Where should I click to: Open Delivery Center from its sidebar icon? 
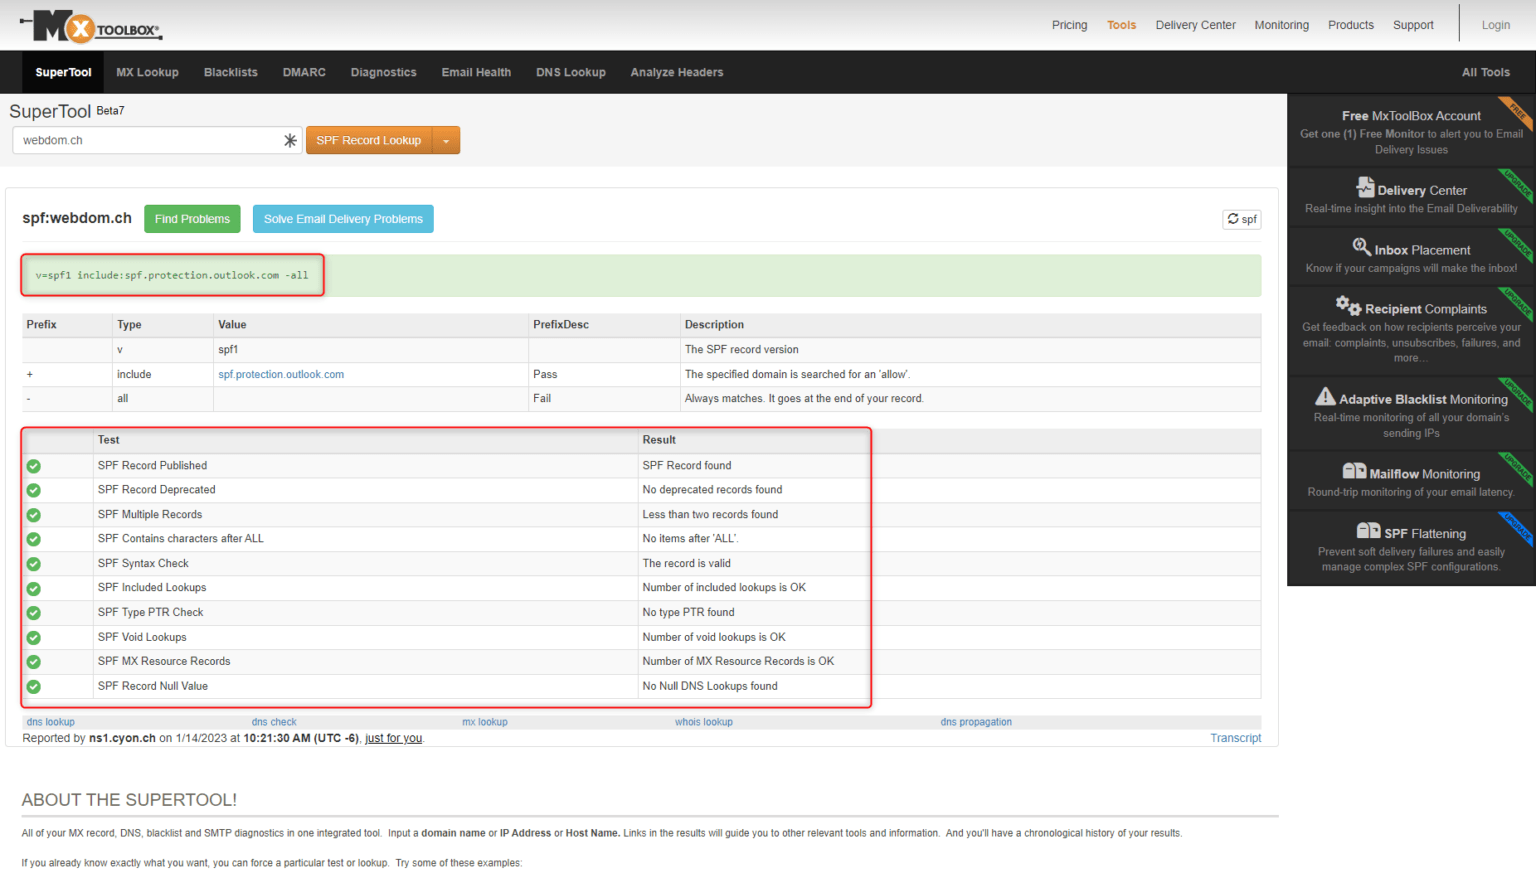pyautogui.click(x=1365, y=187)
